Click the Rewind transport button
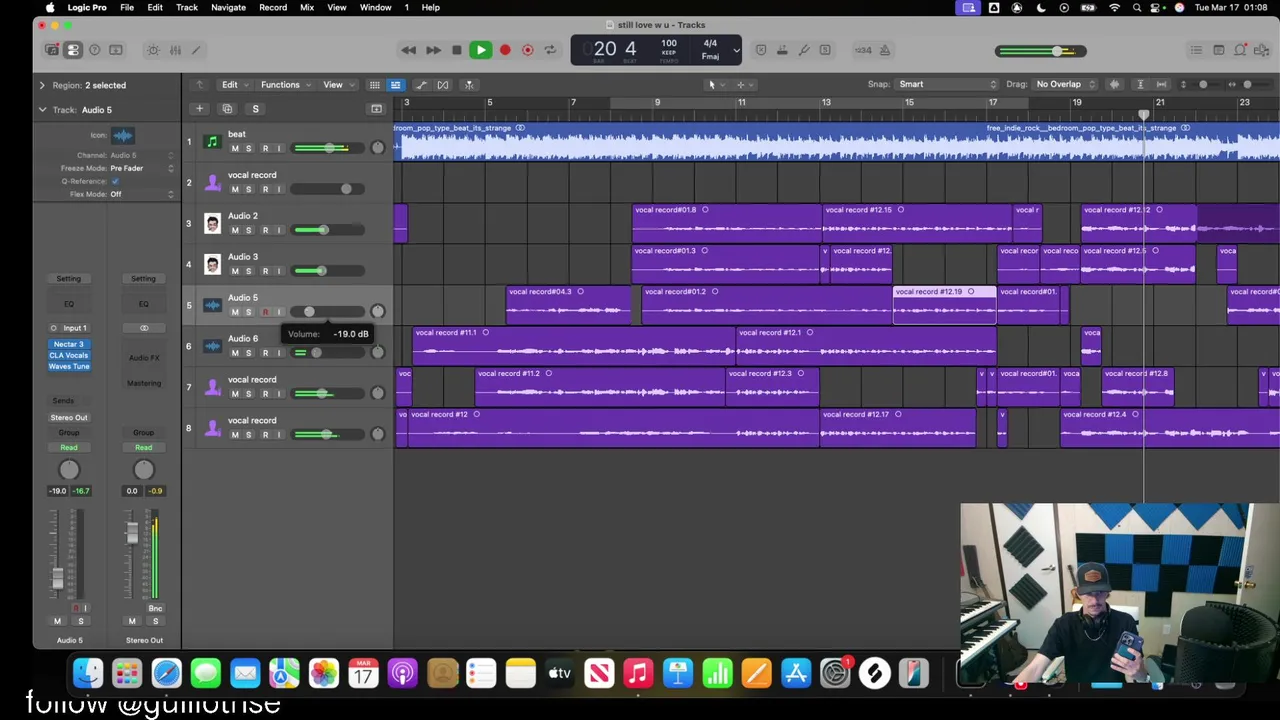Screen dimensions: 1280x720 click(409, 50)
